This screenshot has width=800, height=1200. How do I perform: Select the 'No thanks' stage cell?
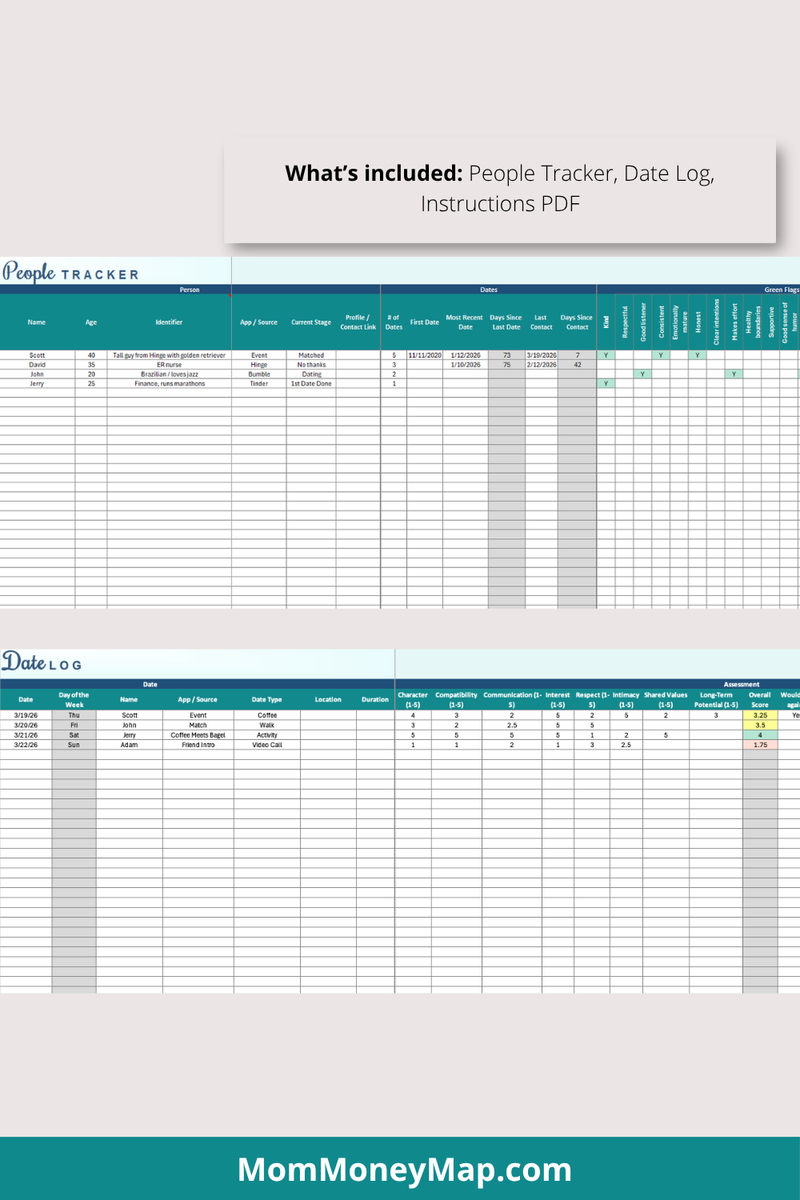coord(311,364)
